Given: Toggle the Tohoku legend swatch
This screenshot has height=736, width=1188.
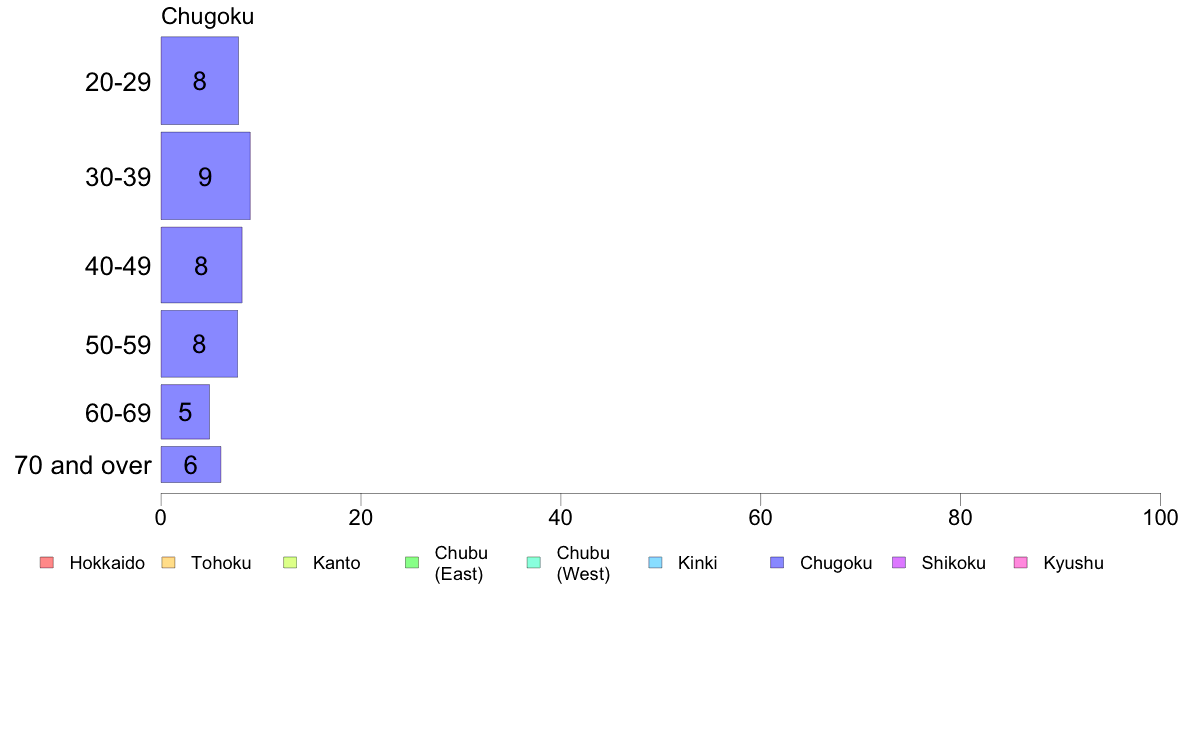Looking at the screenshot, I should tap(168, 562).
